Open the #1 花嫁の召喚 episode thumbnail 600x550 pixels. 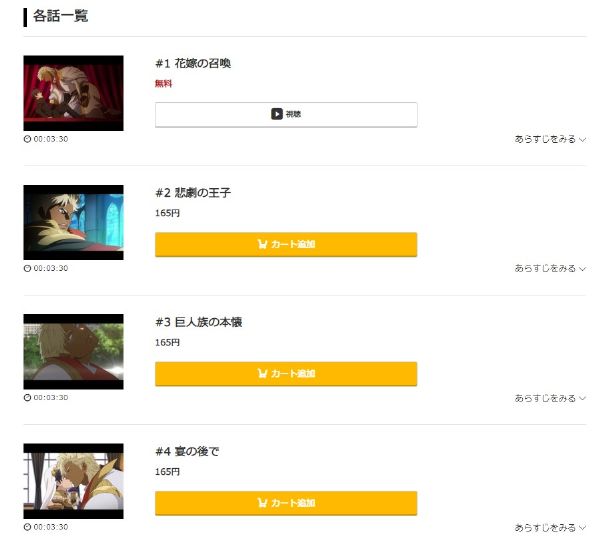click(x=73, y=93)
